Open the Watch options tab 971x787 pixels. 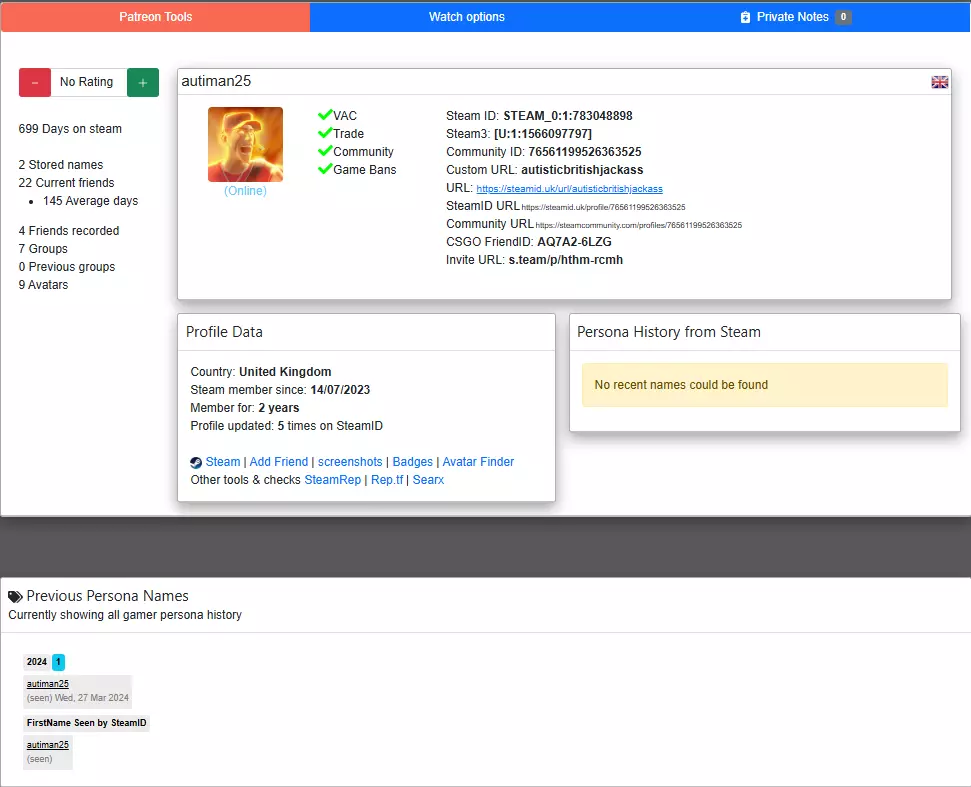(467, 17)
